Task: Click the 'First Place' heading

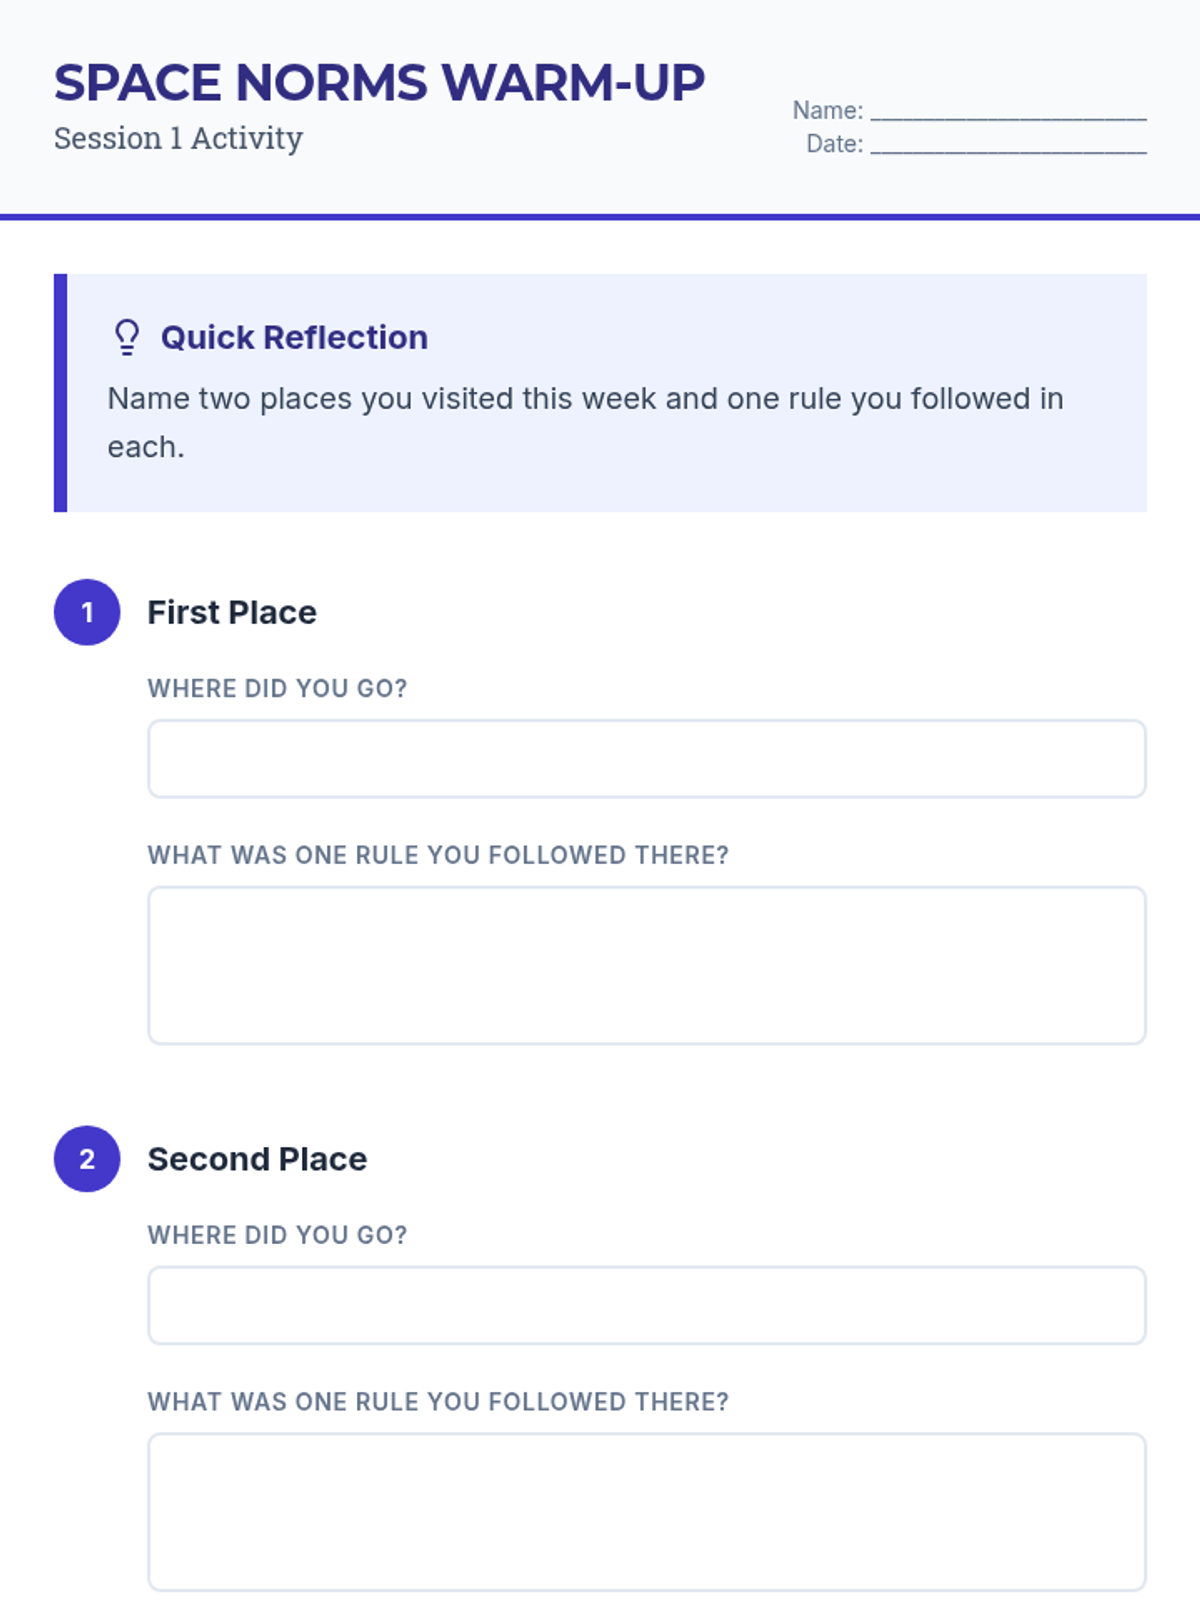Action: pyautogui.click(x=232, y=612)
